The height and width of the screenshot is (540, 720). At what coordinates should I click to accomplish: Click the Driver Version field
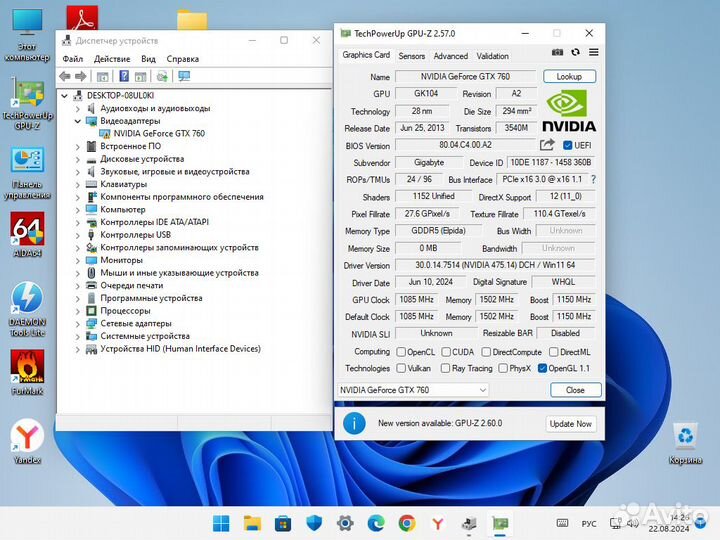[495, 265]
